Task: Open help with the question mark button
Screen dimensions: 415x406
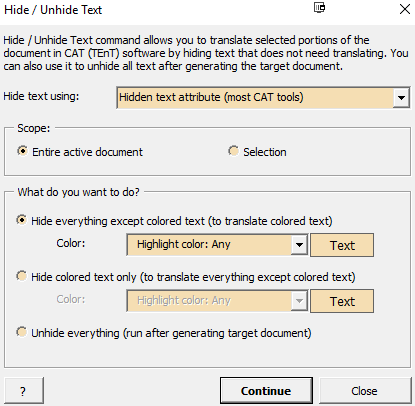Action: [x=24, y=390]
